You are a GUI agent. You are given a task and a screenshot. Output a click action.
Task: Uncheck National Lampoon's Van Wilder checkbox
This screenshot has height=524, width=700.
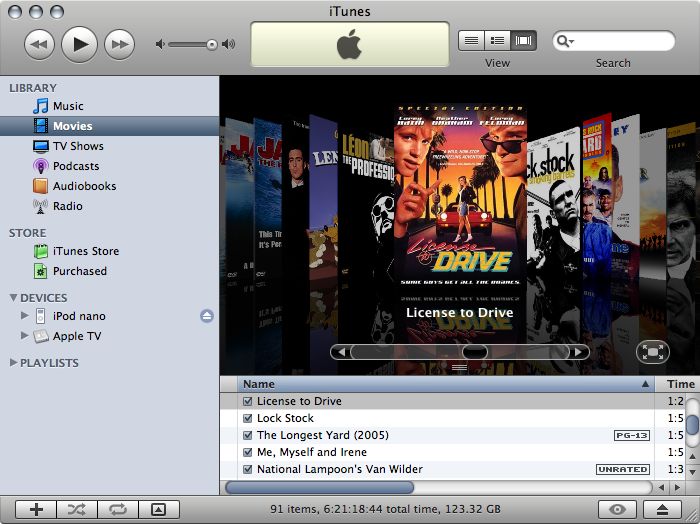click(x=247, y=469)
